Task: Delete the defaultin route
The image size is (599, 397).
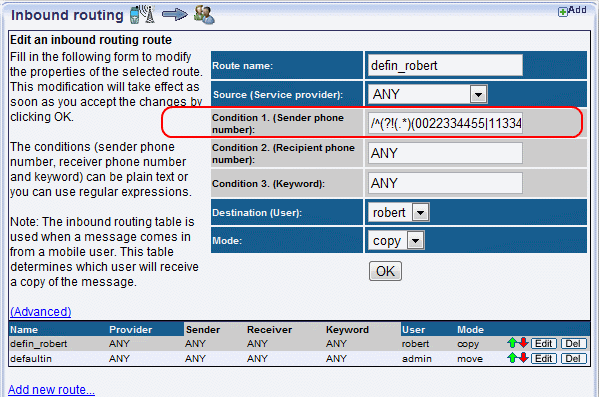Action: coord(573,358)
